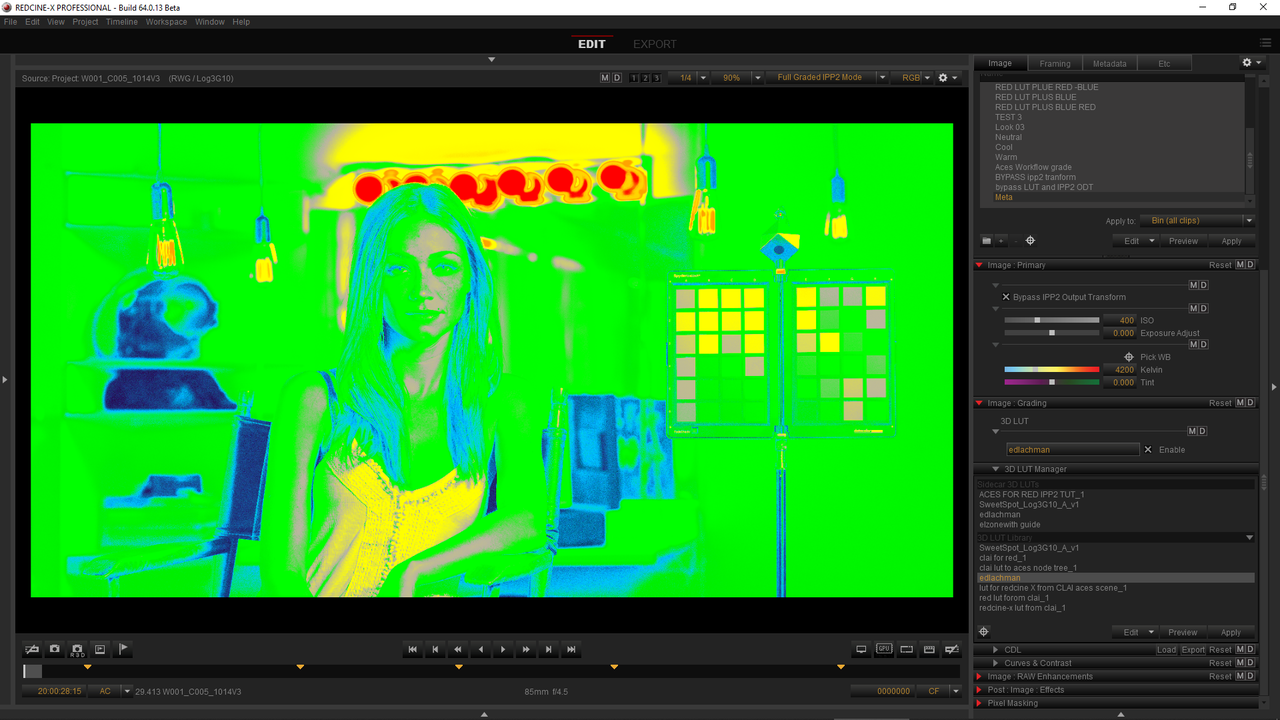Take a snapshot with the camera icon
This screenshot has width=1280, height=720.
click(x=55, y=649)
